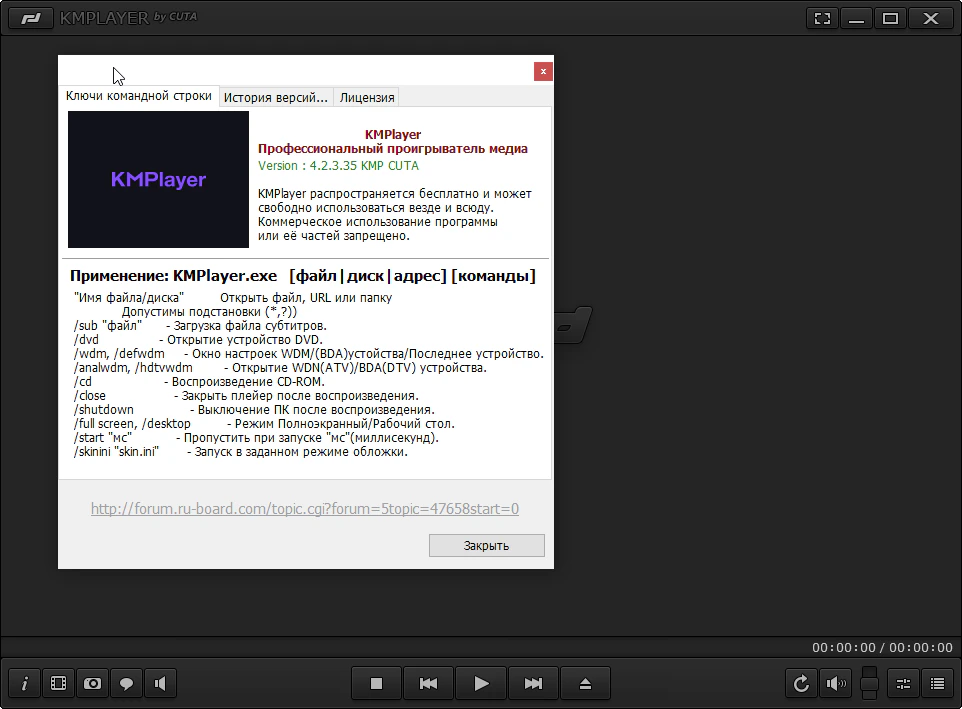Open the KMPlayer logo main menu
The width and height of the screenshot is (962, 709).
(30, 18)
